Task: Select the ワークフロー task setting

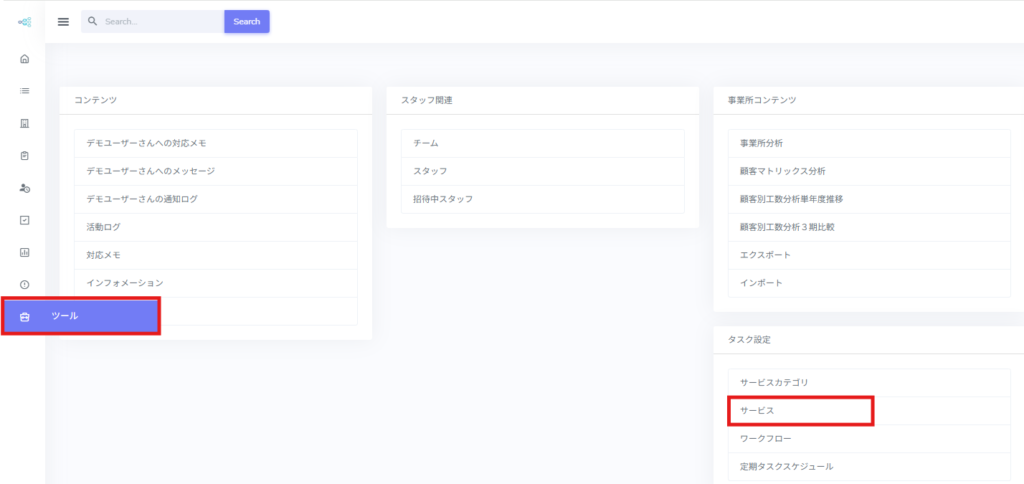Action: pos(766,439)
